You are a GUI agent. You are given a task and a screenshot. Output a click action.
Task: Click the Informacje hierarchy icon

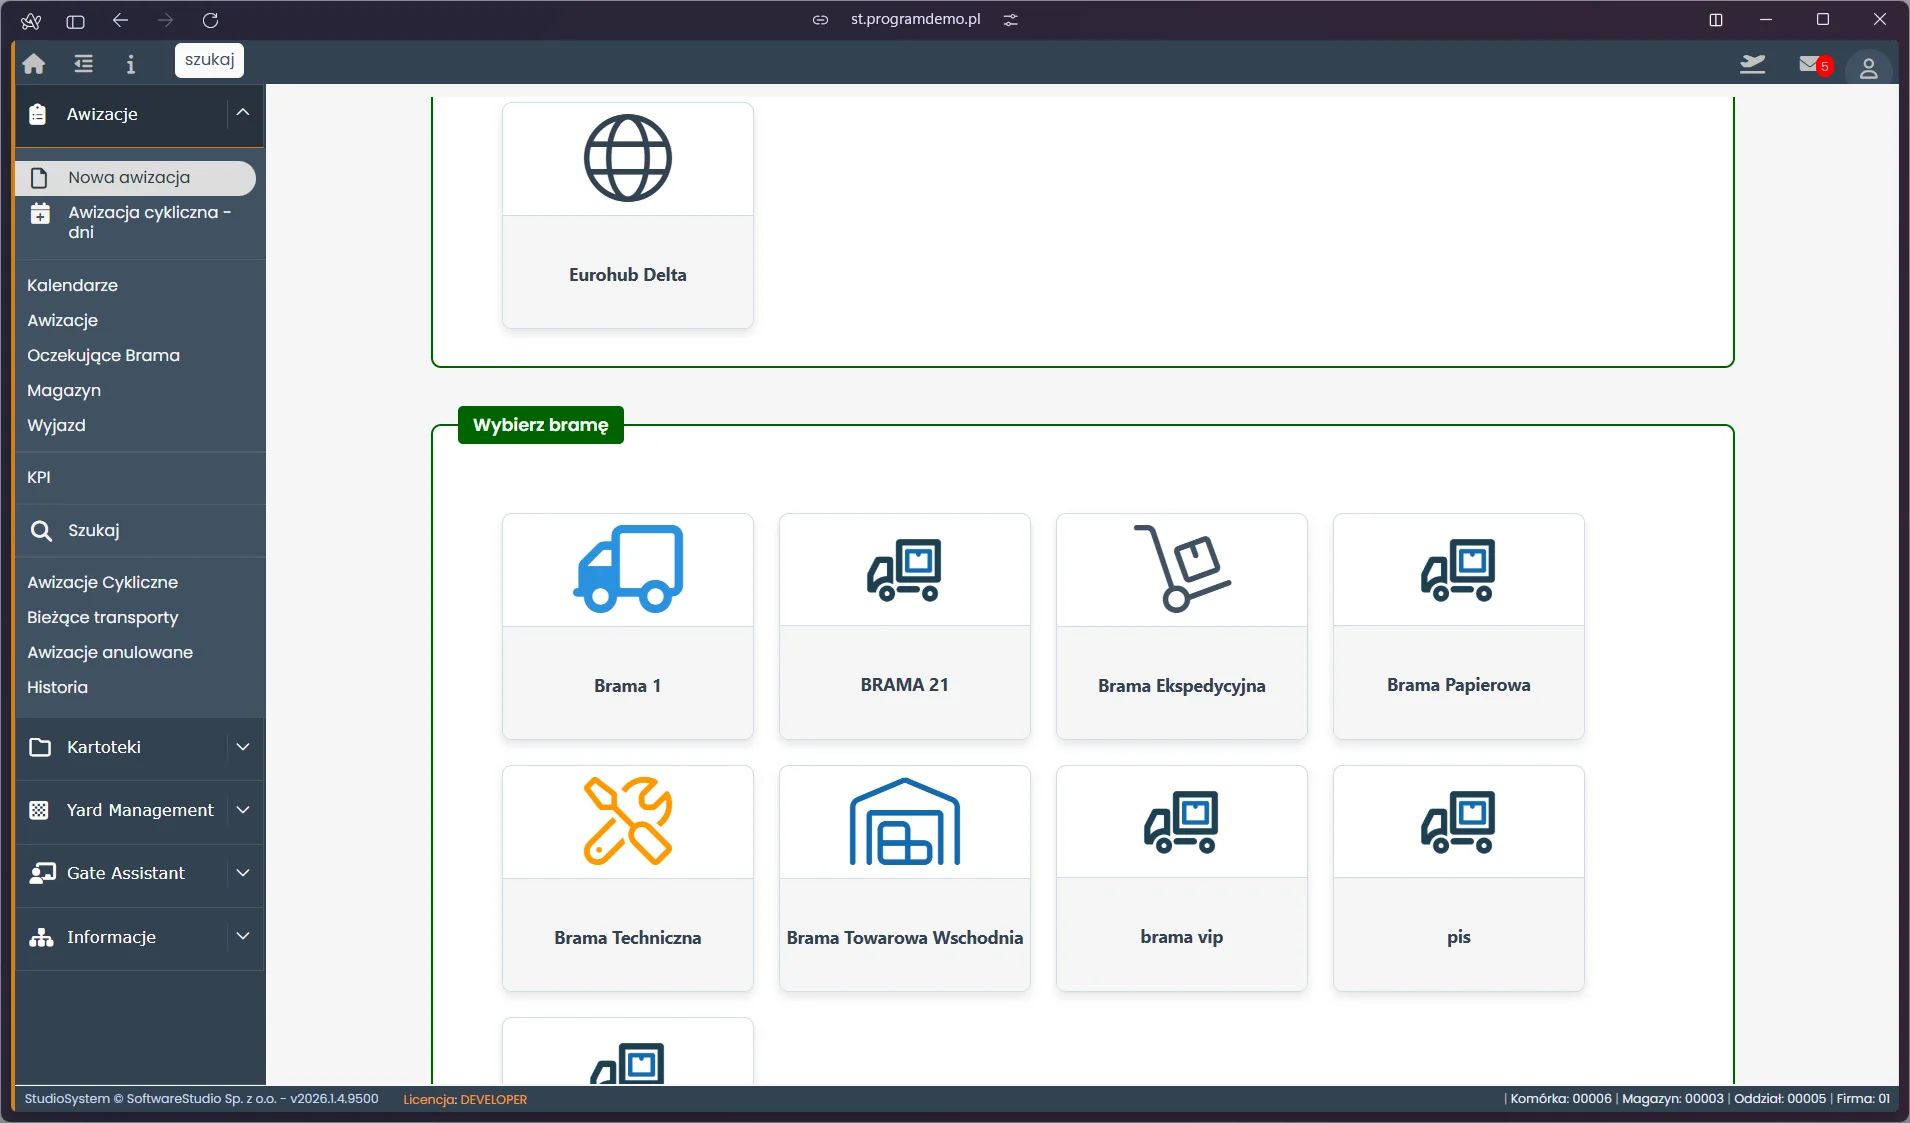41,937
